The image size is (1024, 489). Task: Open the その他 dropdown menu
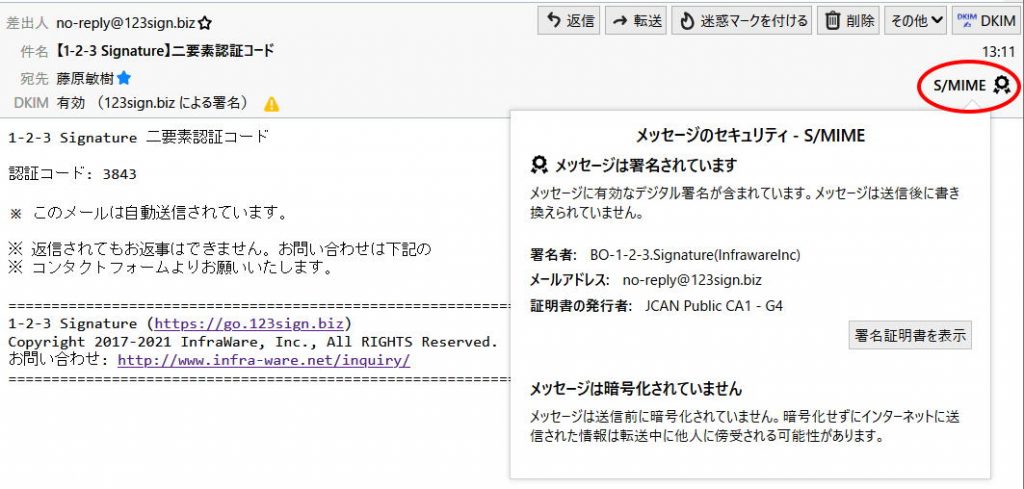click(916, 21)
